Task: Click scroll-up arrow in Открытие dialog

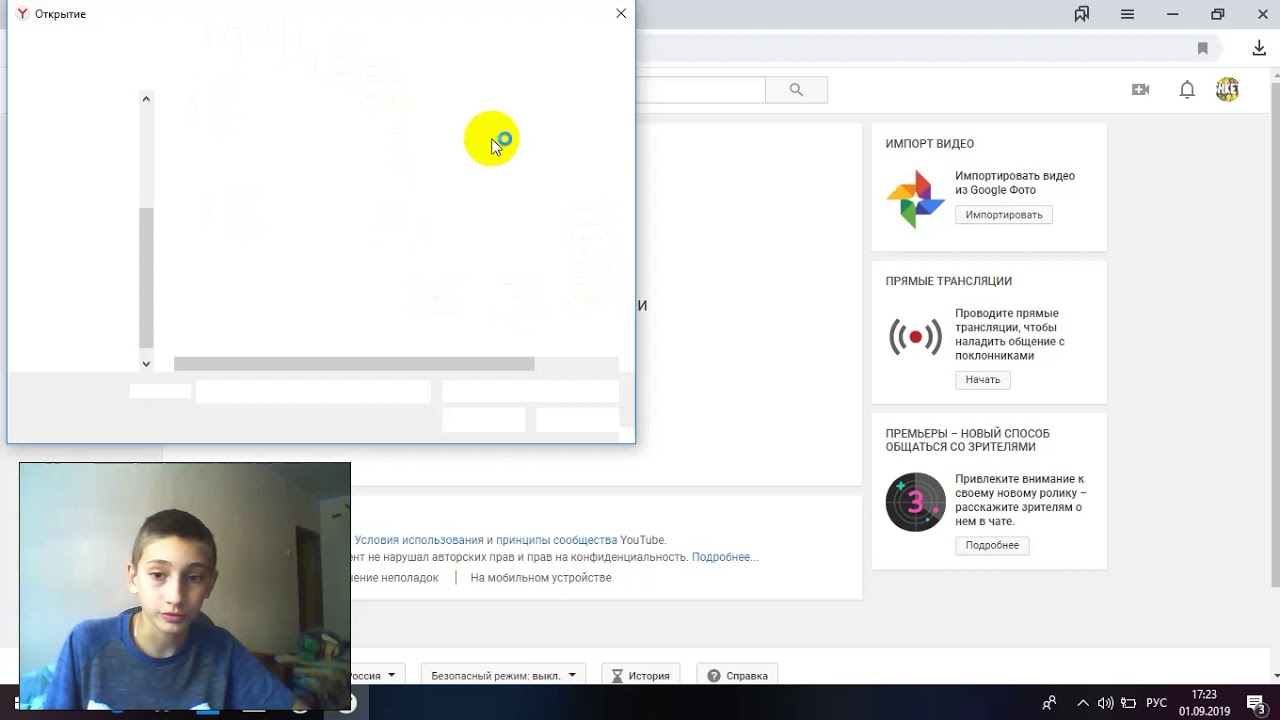Action: 146,98
